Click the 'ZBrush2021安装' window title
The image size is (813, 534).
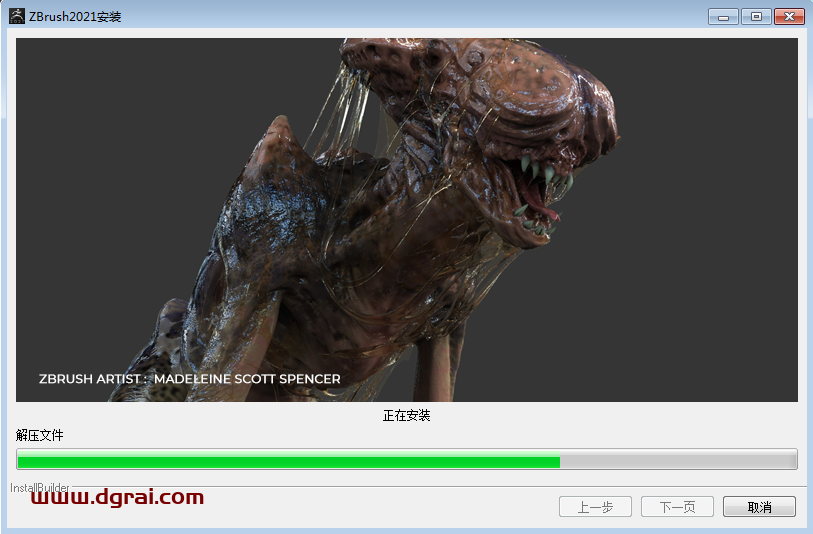75,17
